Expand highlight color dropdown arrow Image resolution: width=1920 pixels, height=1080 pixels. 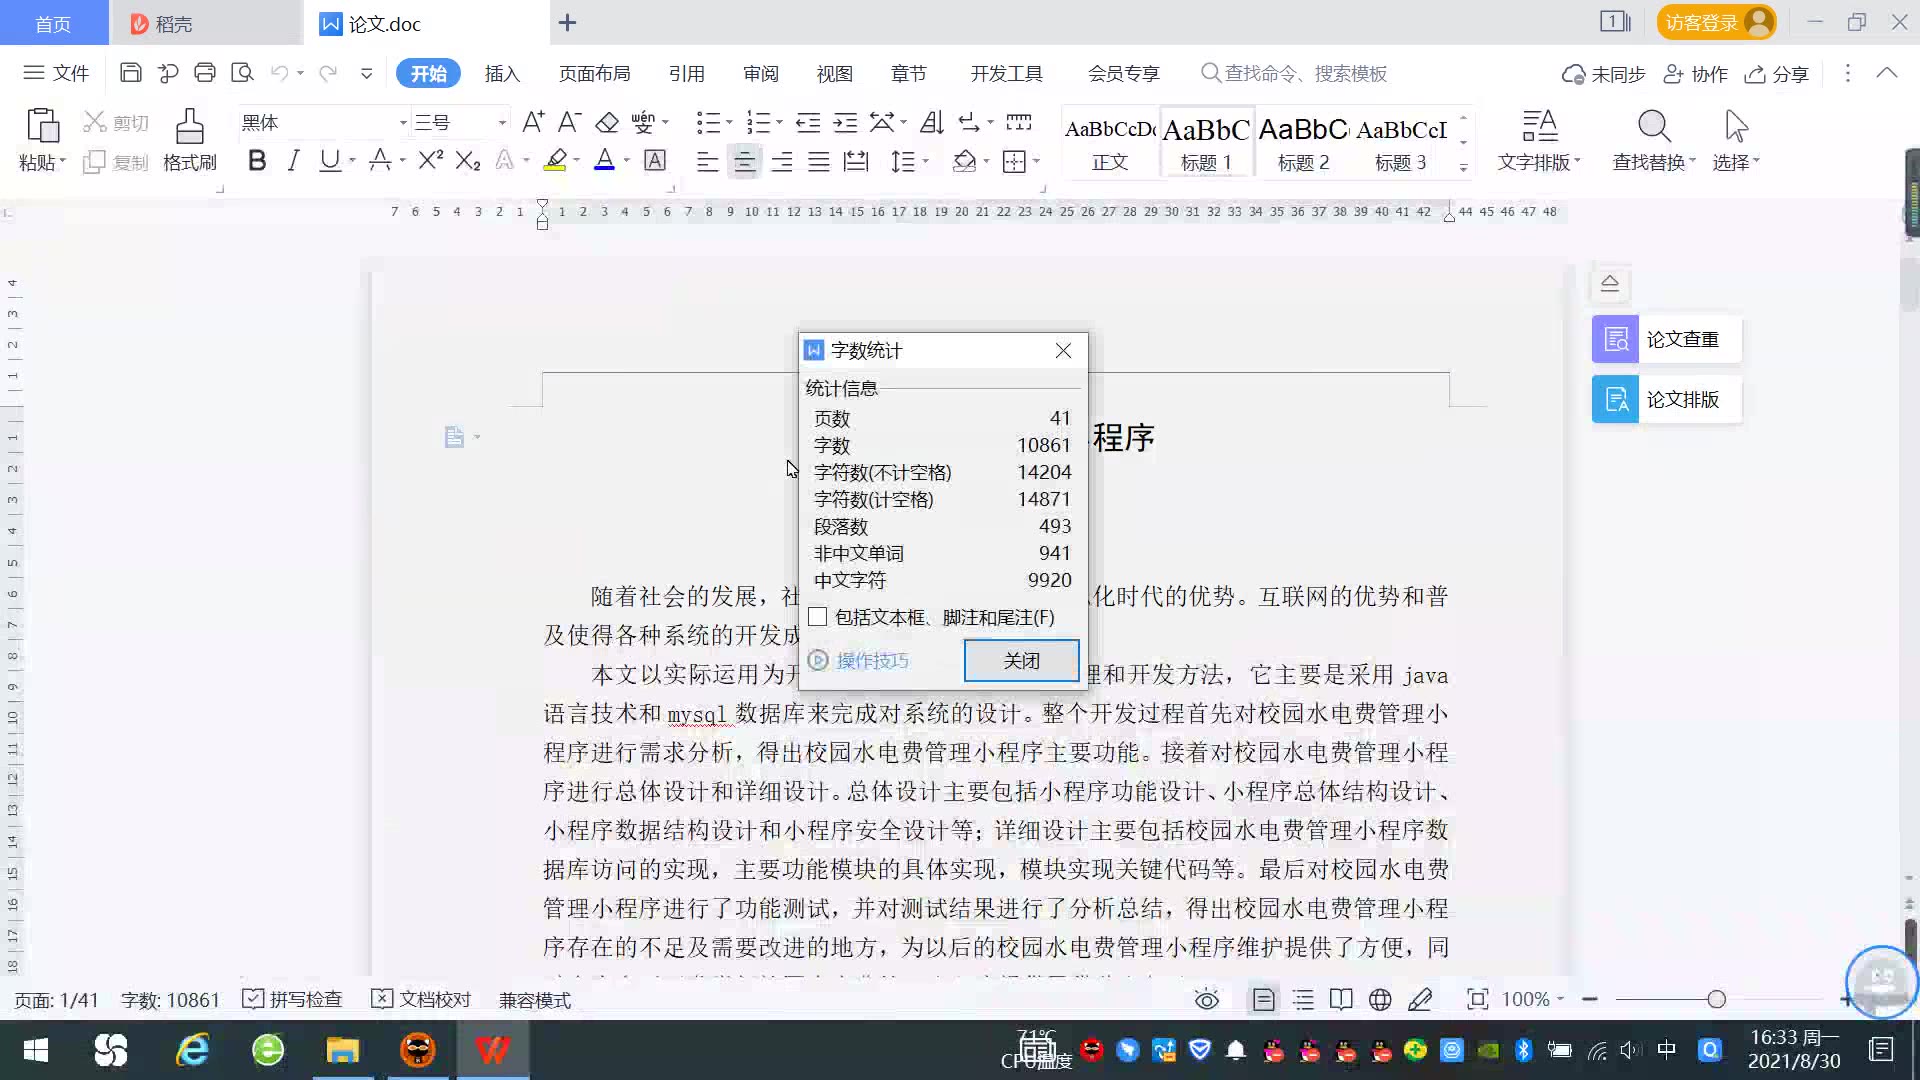576,161
